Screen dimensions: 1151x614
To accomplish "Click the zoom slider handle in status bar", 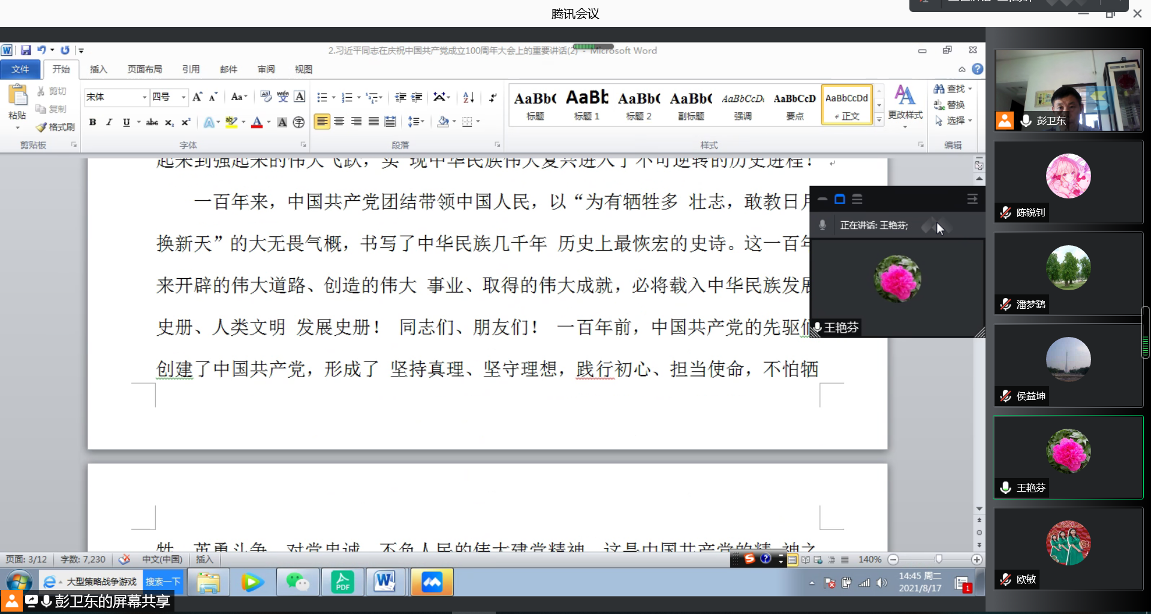I will (937, 559).
